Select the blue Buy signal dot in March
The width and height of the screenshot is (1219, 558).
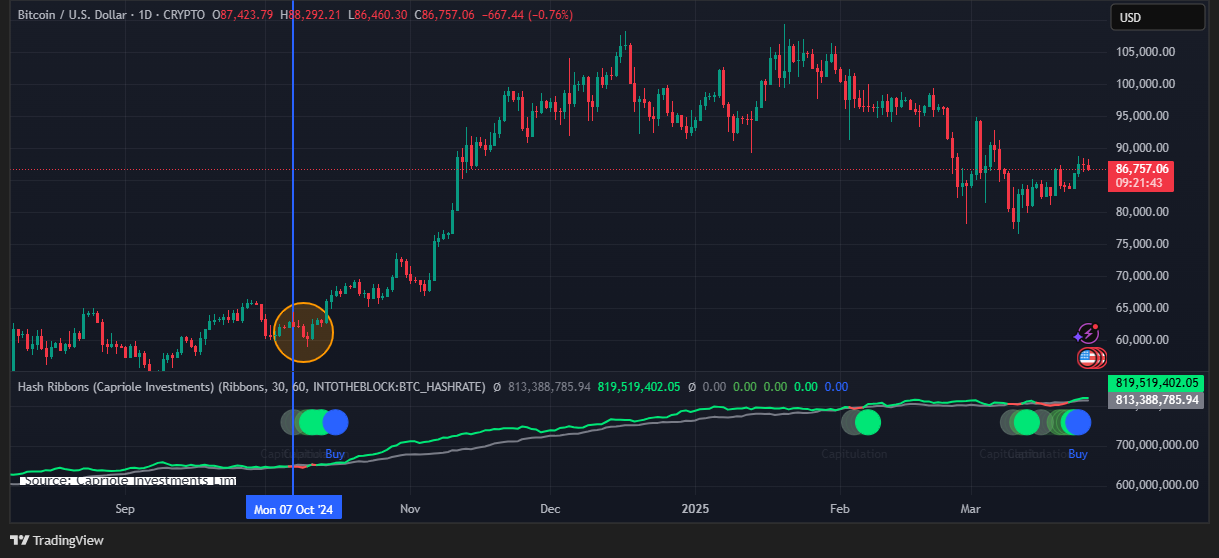coord(1077,422)
